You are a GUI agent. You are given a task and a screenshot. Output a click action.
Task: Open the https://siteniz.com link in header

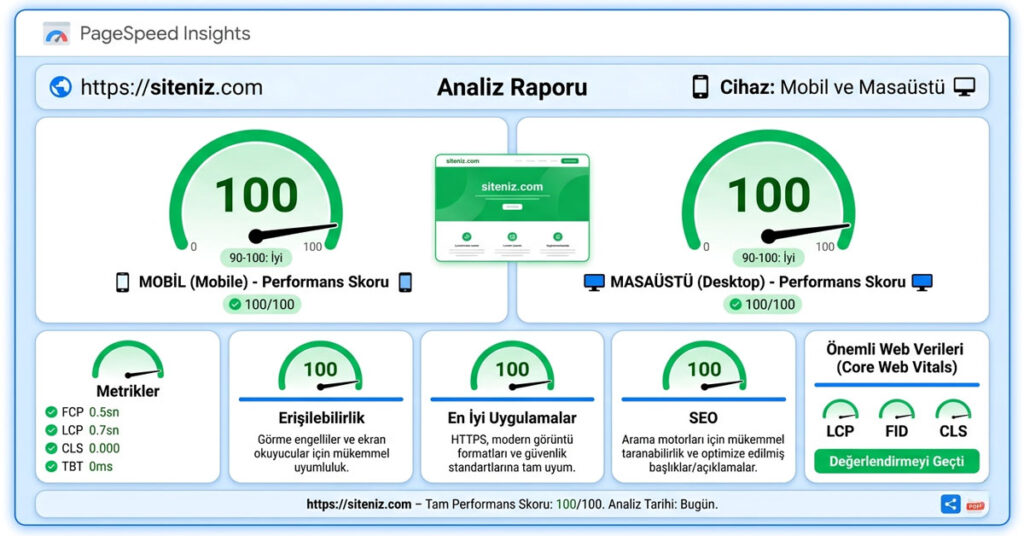click(x=172, y=87)
